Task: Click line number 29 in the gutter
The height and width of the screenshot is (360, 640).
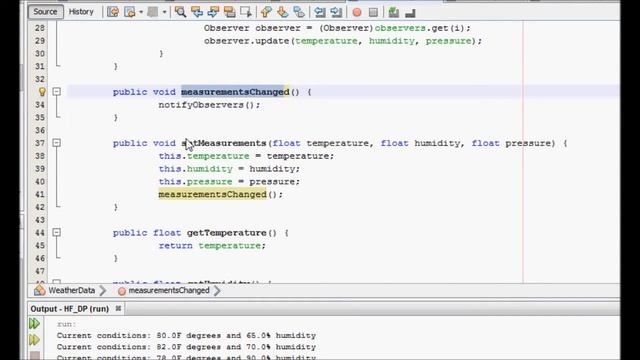Action: (x=40, y=41)
